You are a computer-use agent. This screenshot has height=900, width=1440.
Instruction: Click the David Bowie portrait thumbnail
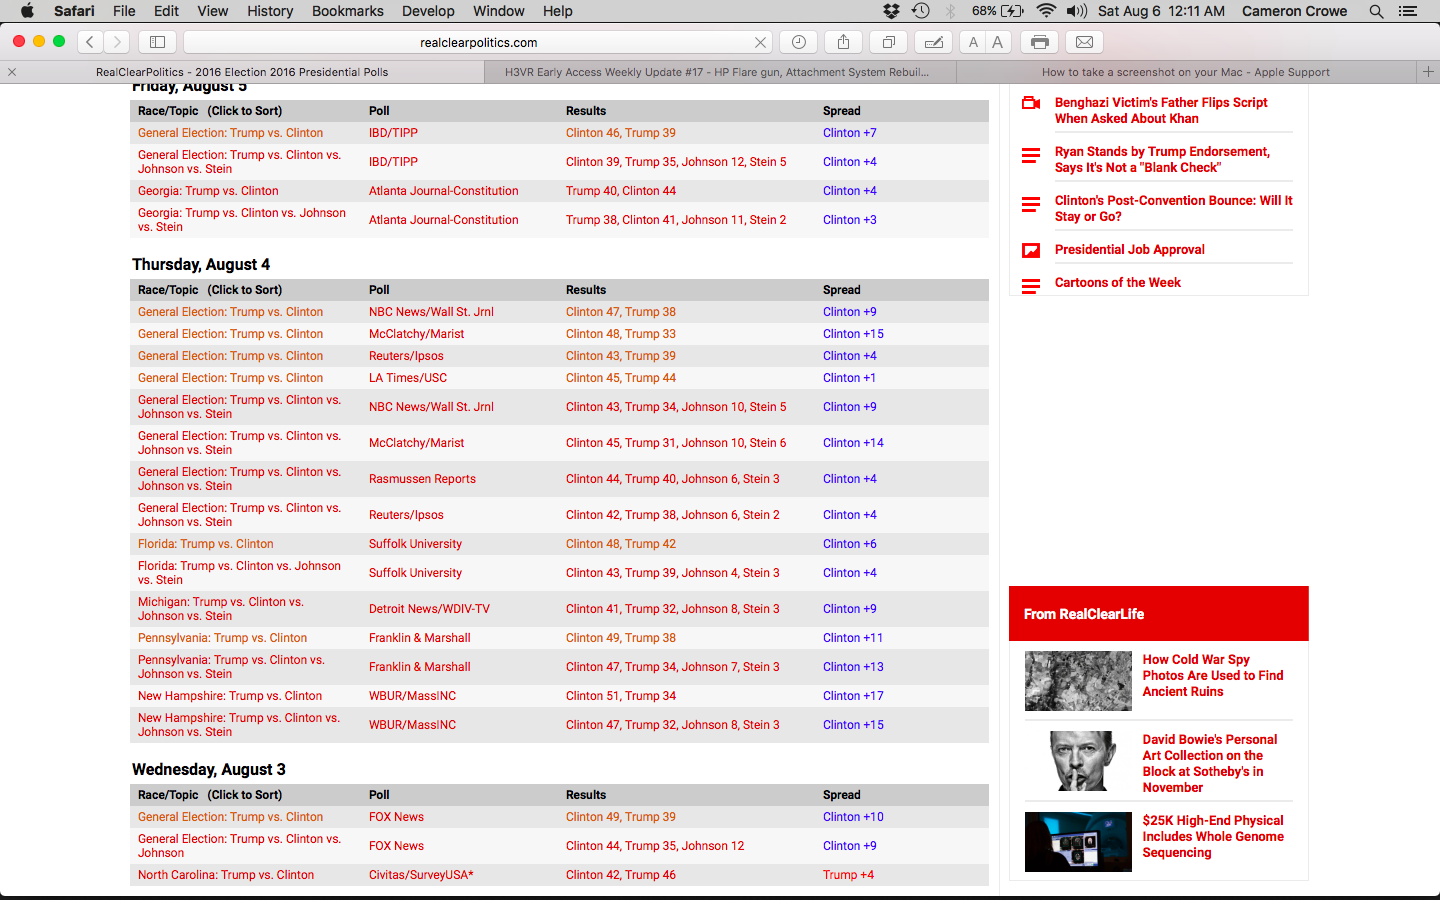pyautogui.click(x=1078, y=761)
